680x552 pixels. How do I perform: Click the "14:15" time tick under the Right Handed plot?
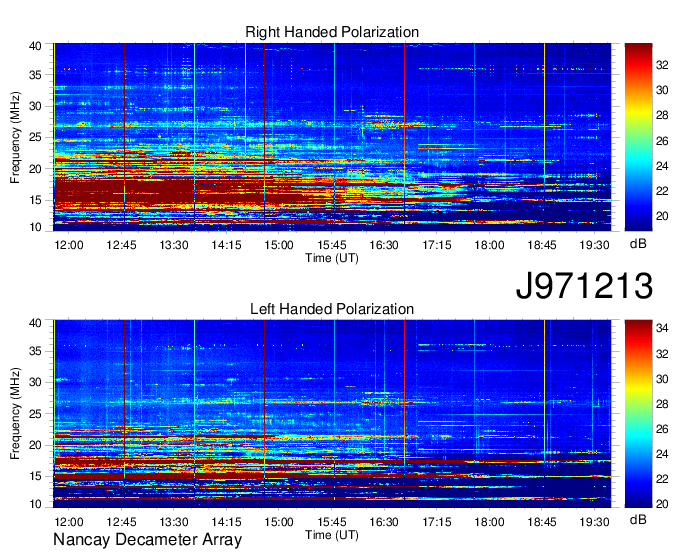tap(226, 245)
